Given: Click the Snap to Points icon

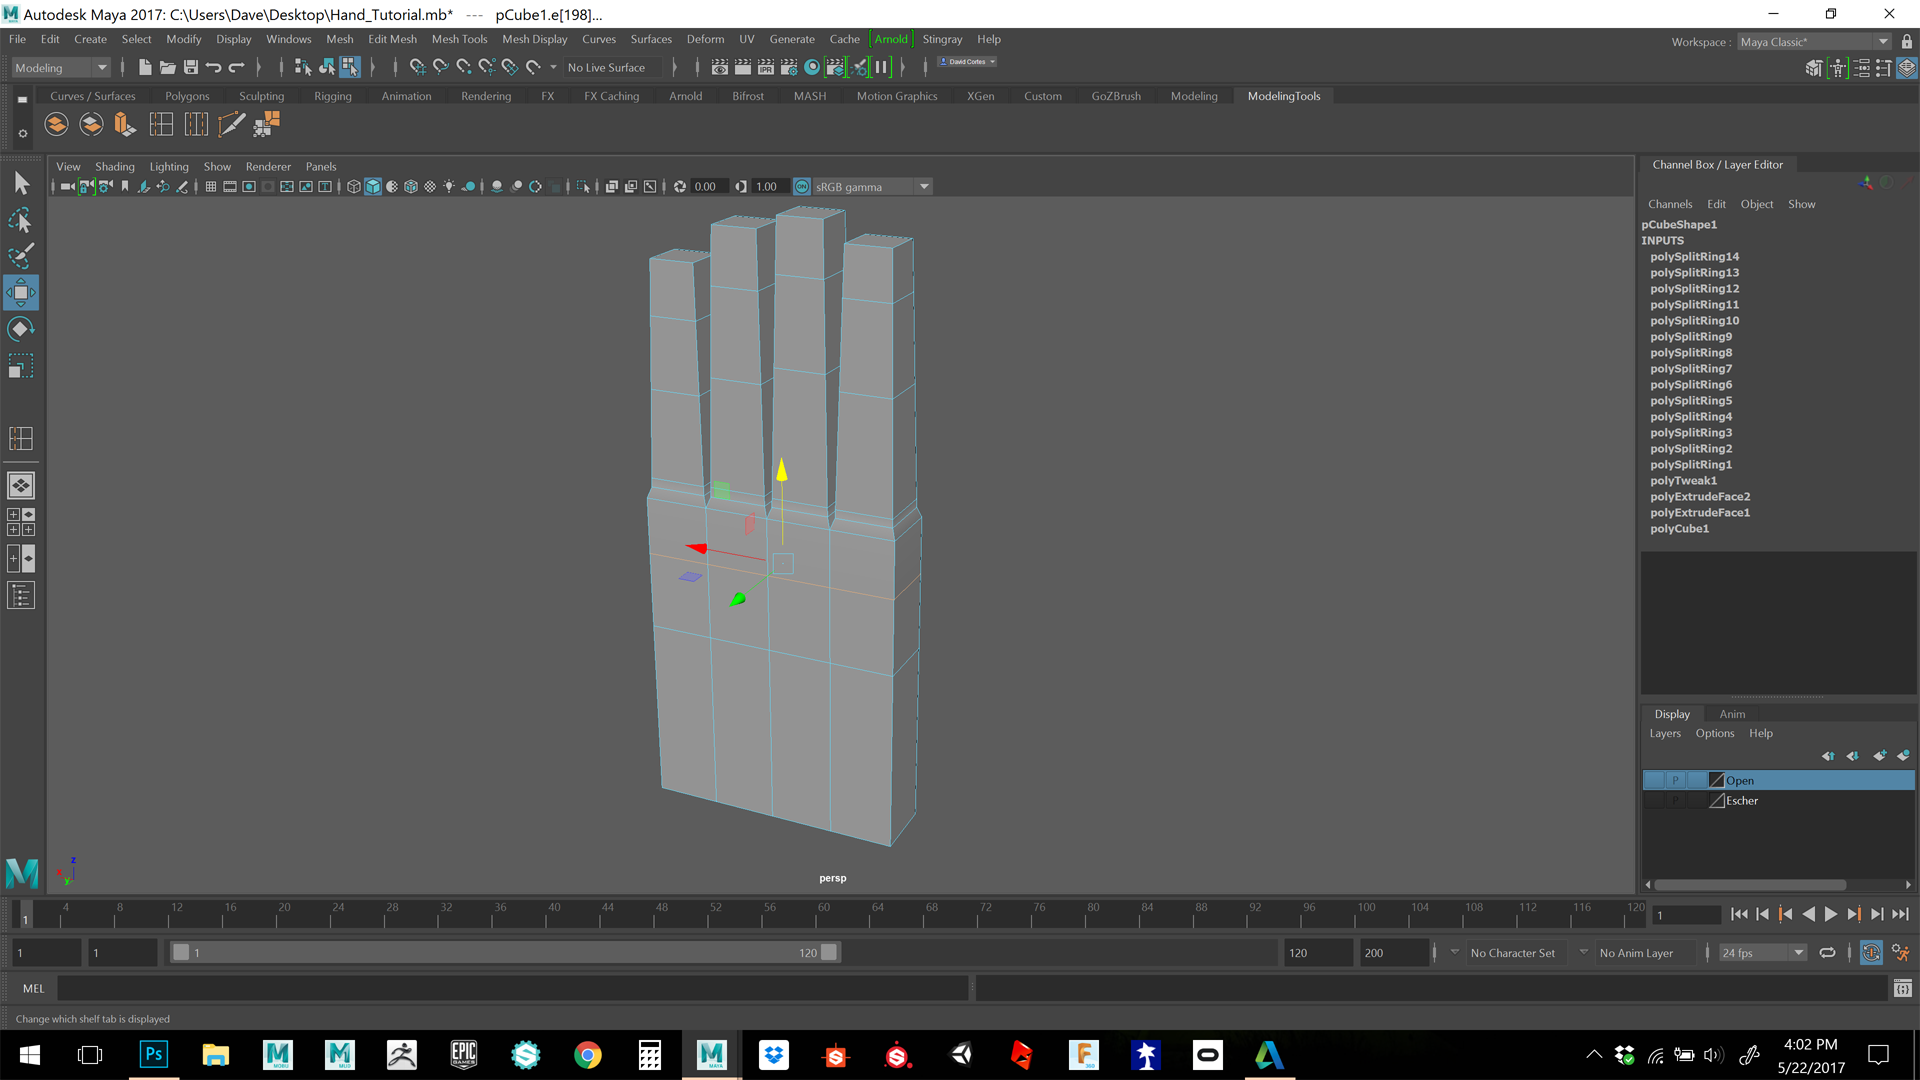Looking at the screenshot, I should pos(463,67).
